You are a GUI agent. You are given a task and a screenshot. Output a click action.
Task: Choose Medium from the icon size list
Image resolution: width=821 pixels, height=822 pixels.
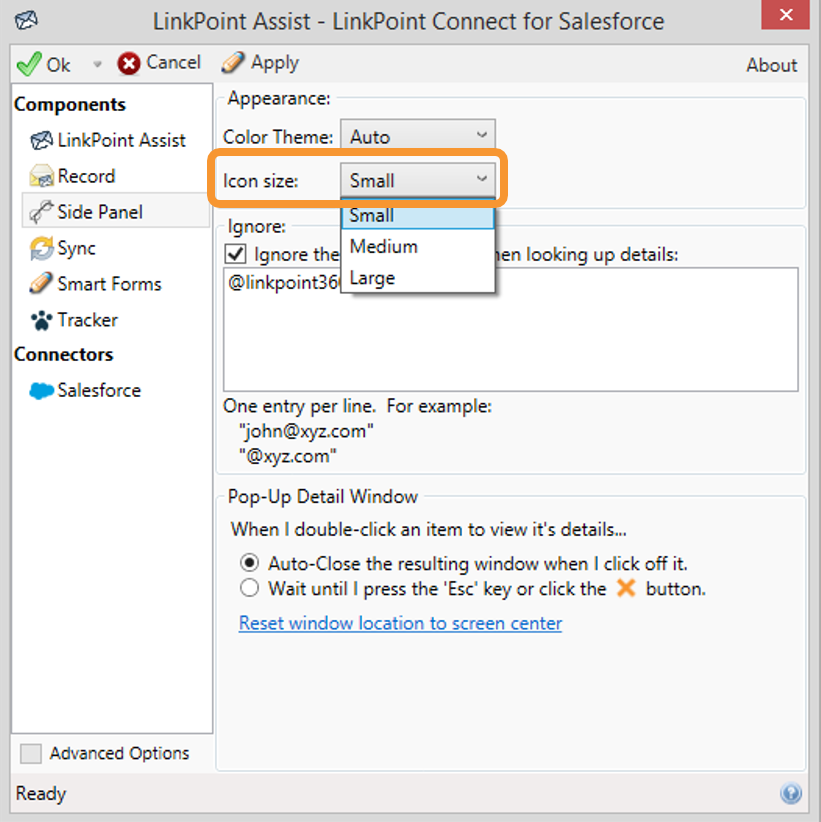tap(418, 246)
